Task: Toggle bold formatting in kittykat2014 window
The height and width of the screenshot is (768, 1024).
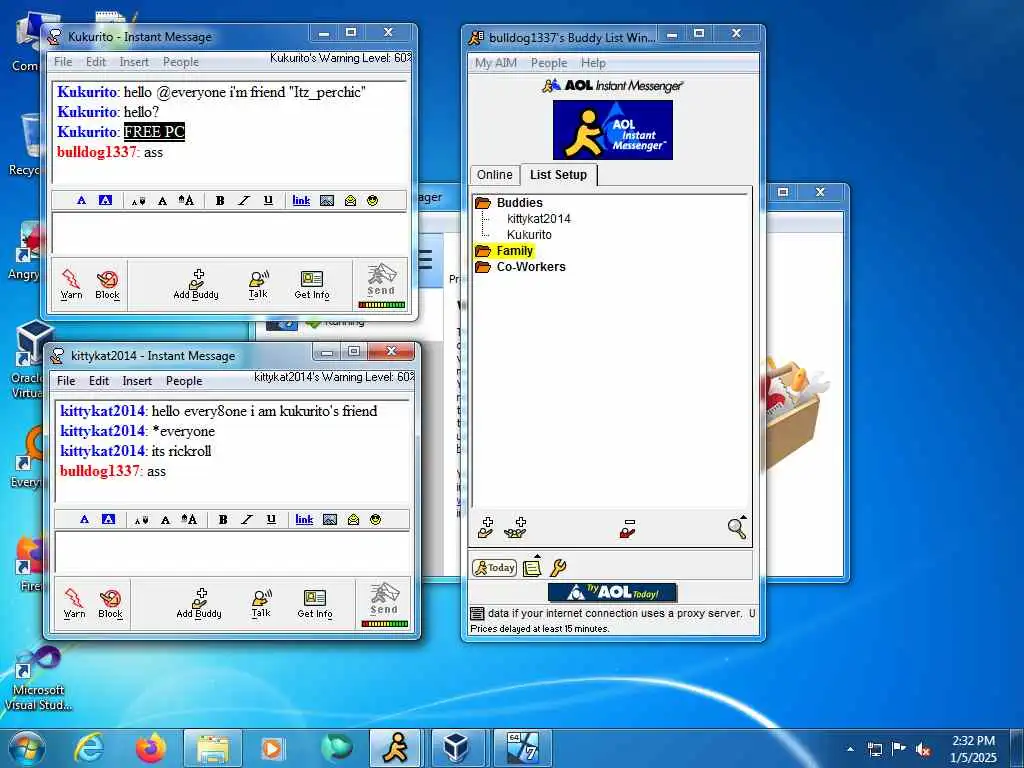Action: [x=223, y=520]
